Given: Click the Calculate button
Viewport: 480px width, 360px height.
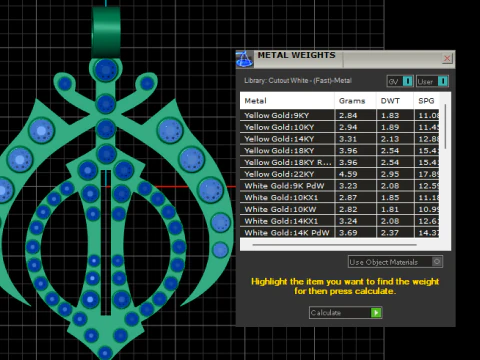Looking at the screenshot, I should 345,313.
